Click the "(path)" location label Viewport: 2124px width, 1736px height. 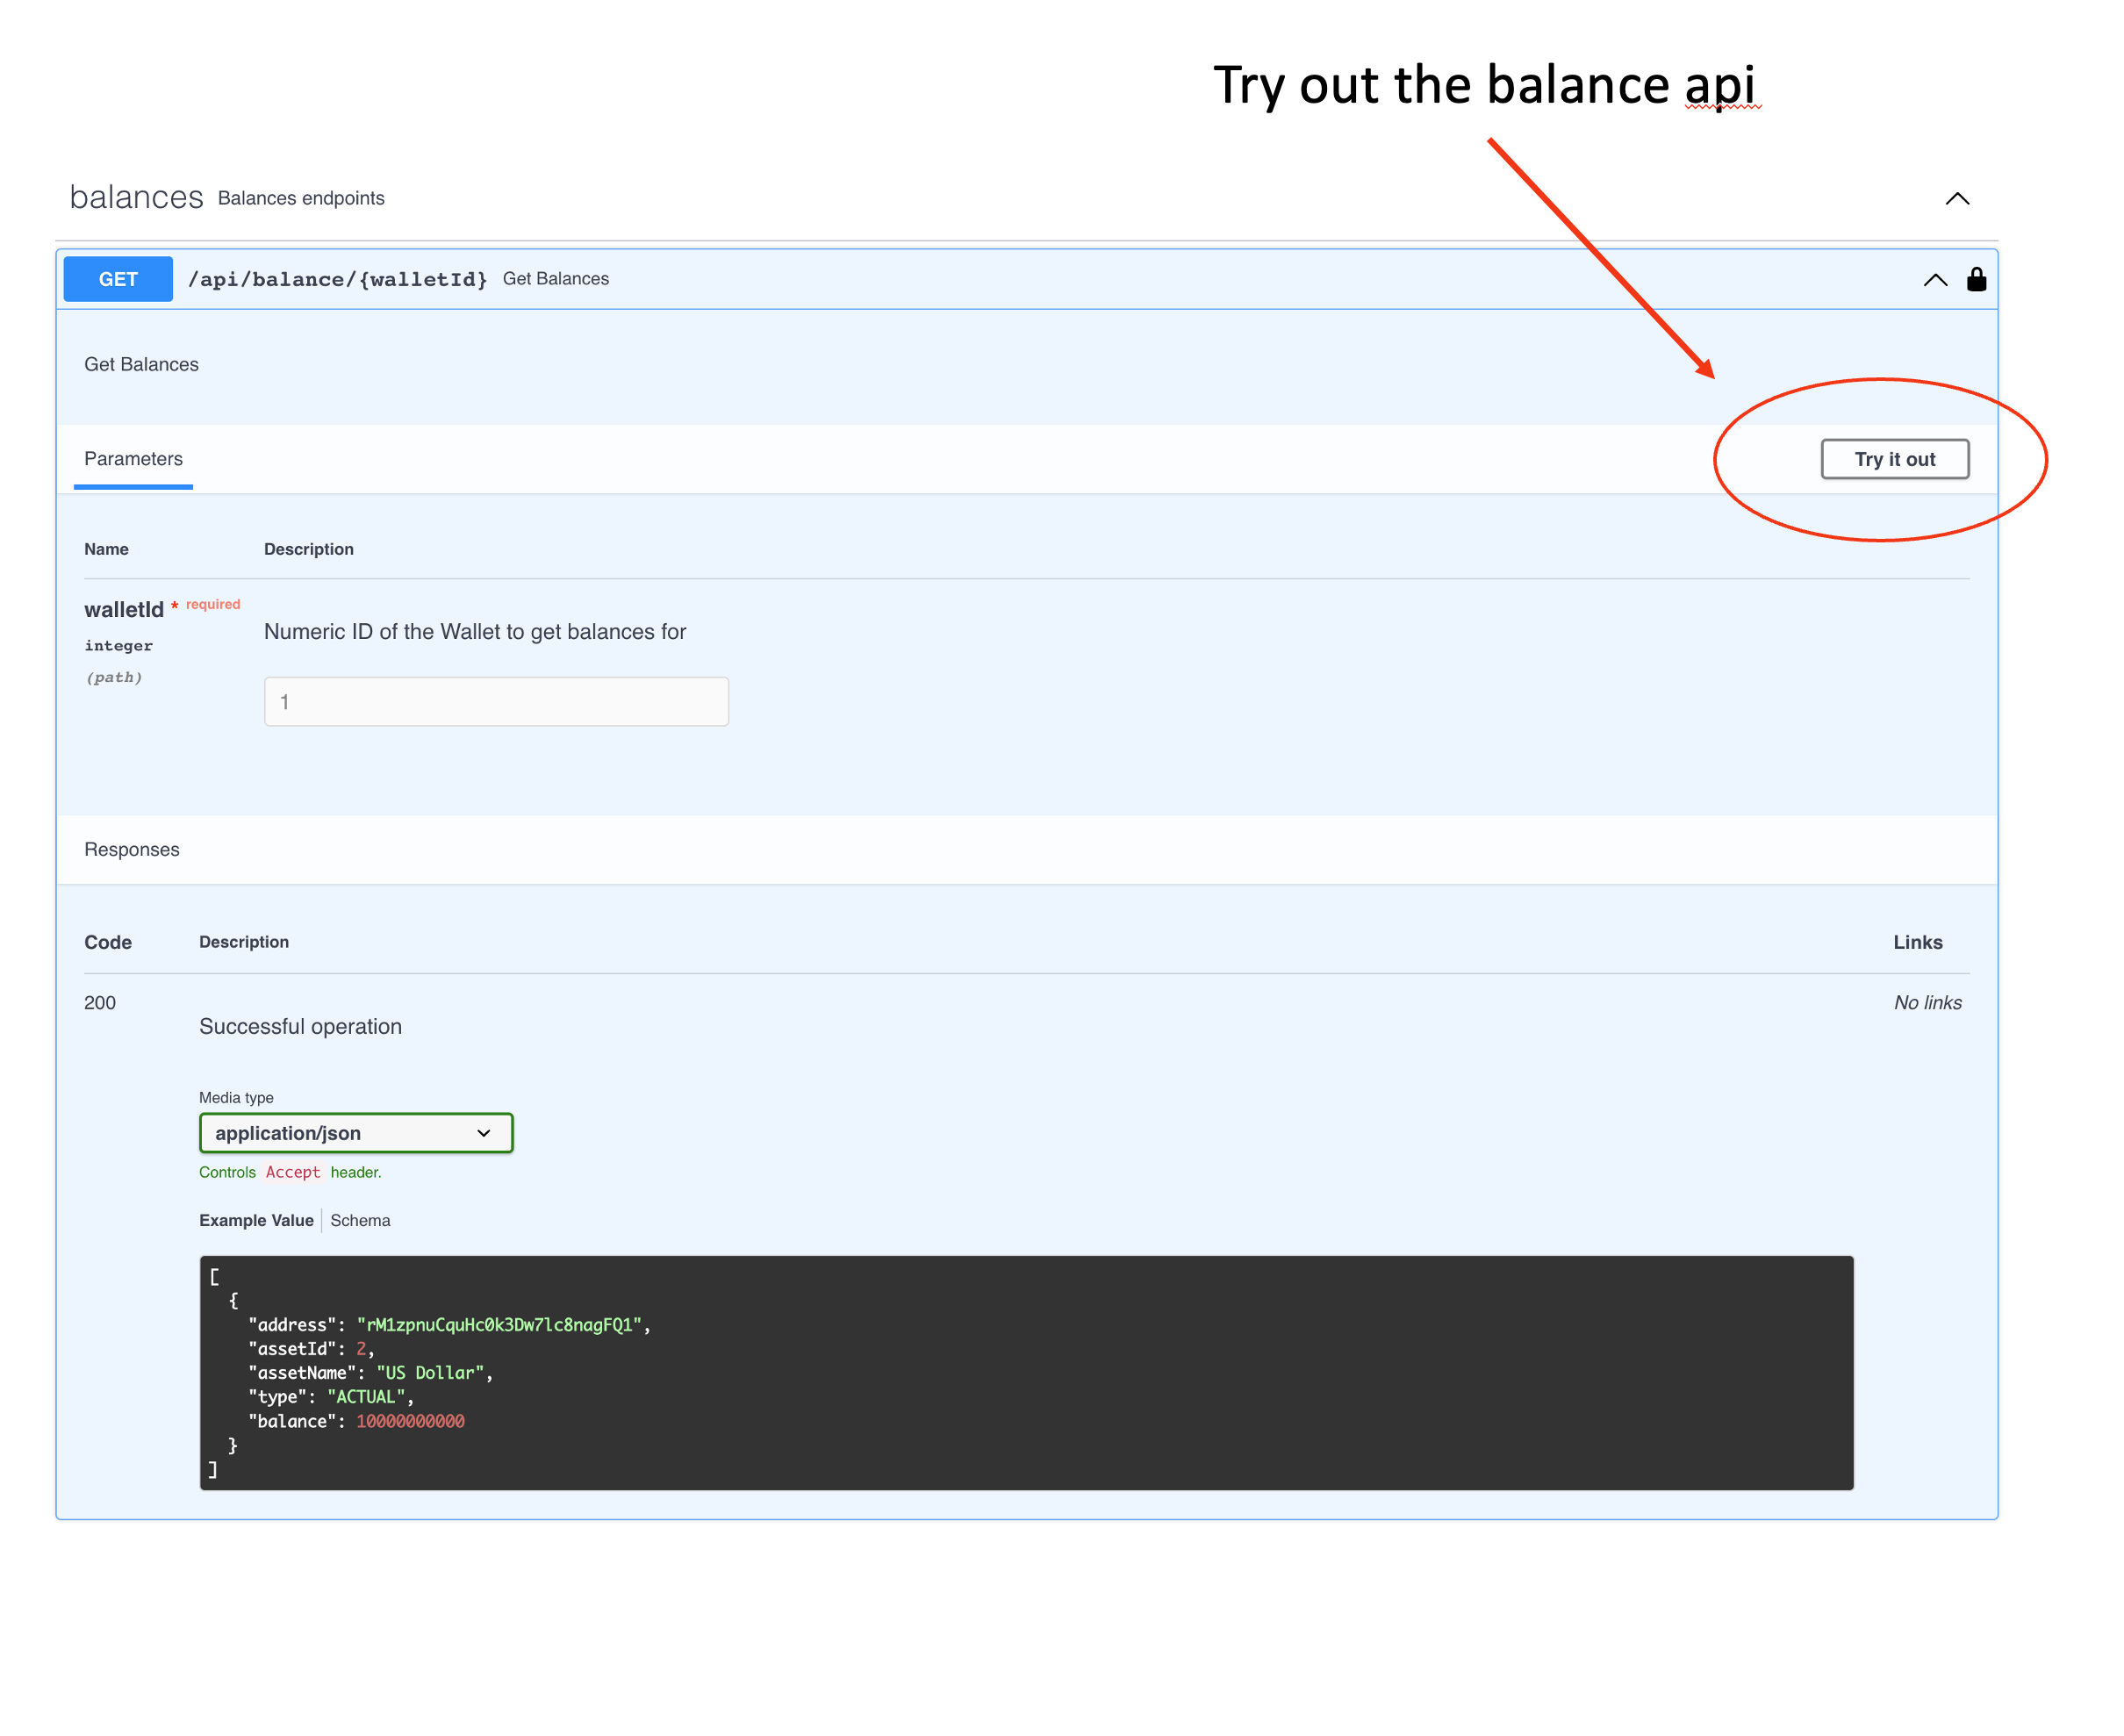coord(114,677)
